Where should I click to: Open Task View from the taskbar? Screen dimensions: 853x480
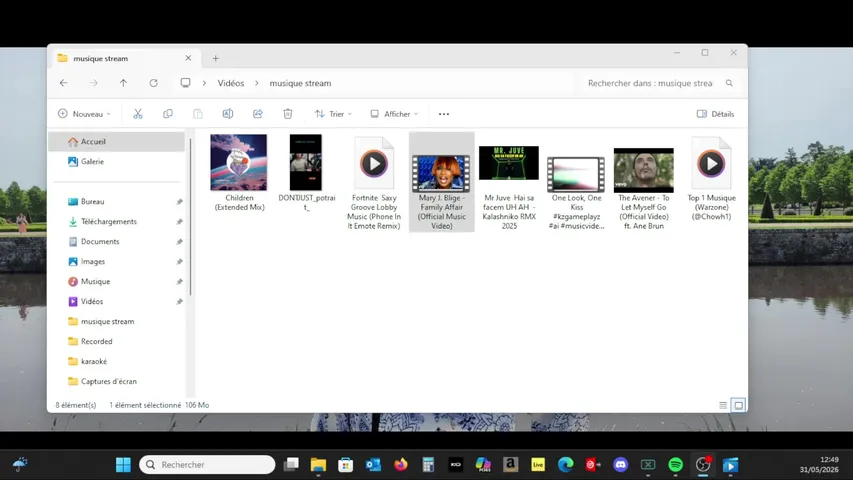click(291, 465)
